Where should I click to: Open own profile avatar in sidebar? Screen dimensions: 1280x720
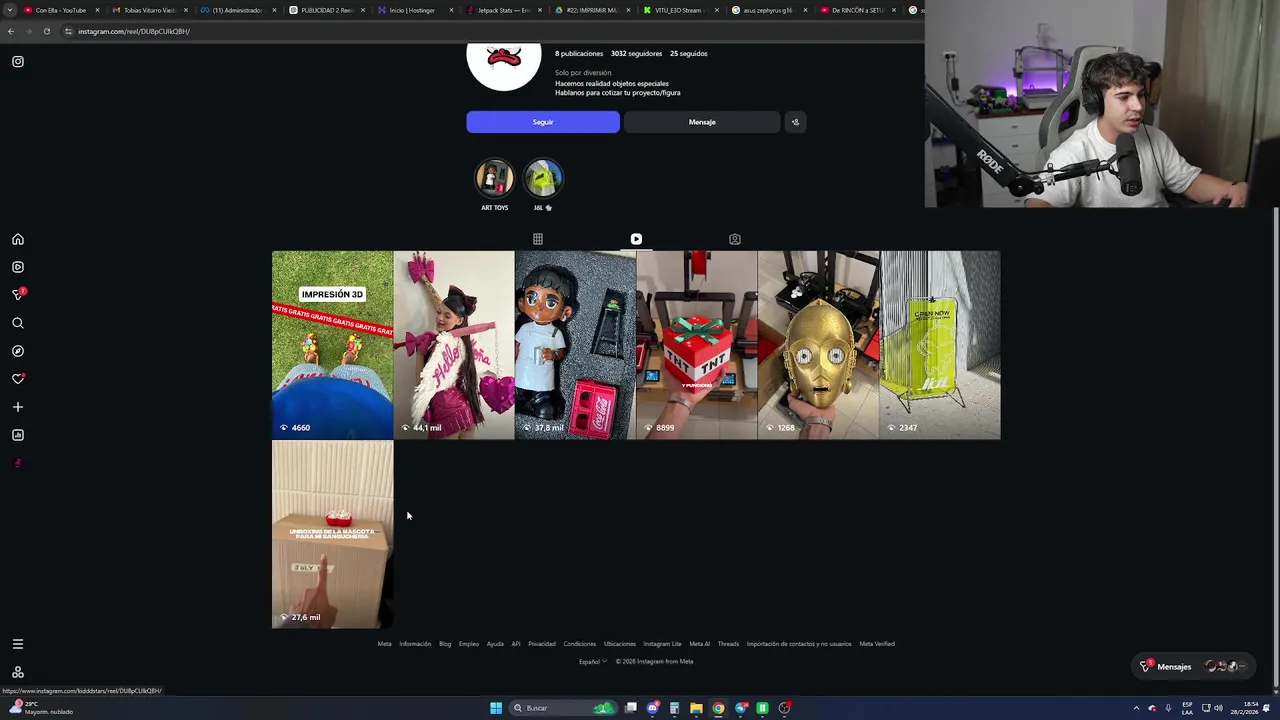coord(18,463)
